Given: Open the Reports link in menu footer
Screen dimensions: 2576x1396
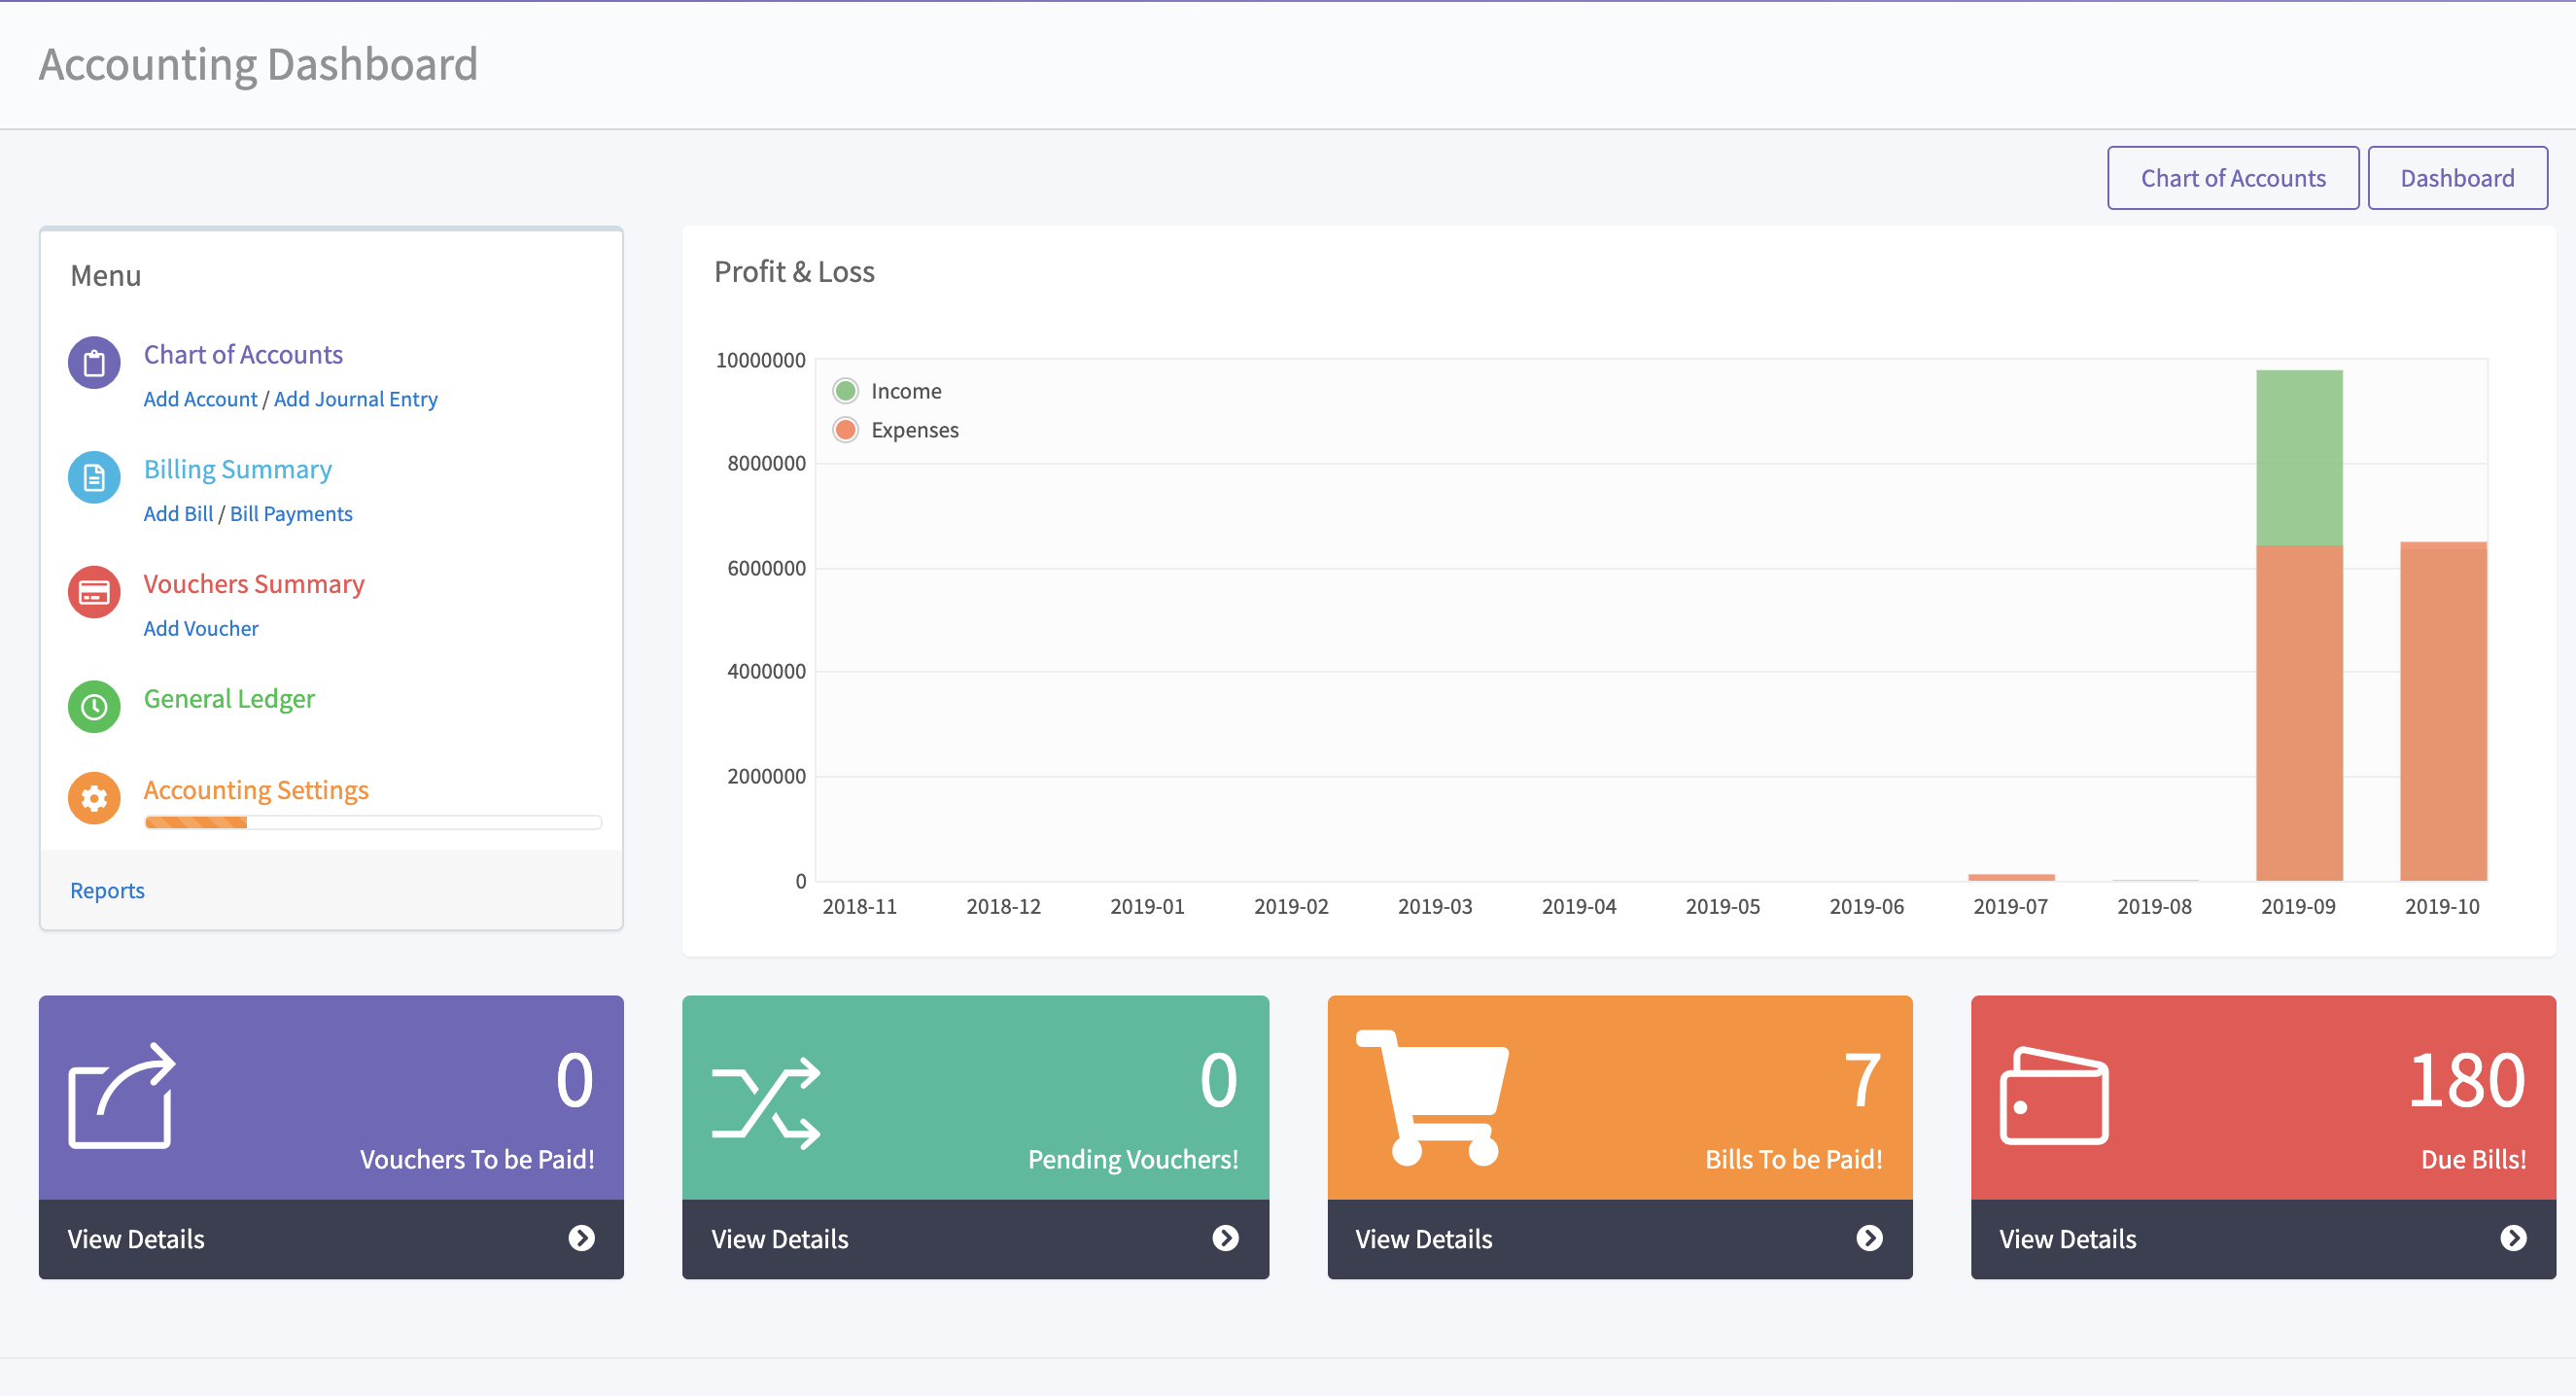Looking at the screenshot, I should pos(107,890).
